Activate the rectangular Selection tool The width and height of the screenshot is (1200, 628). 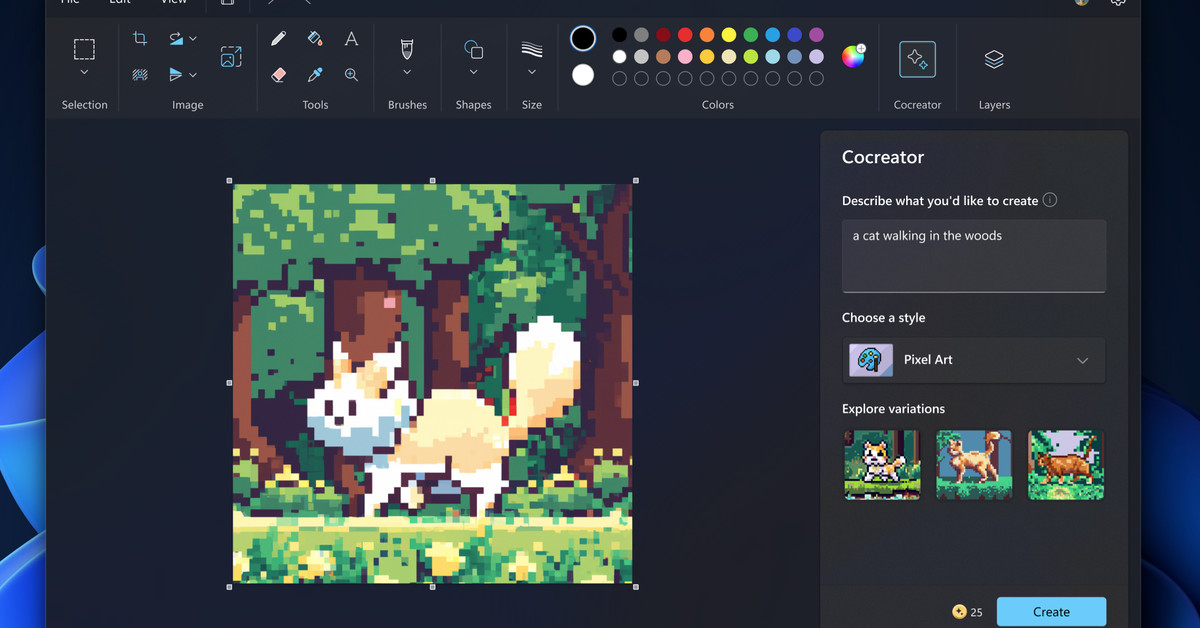[84, 50]
